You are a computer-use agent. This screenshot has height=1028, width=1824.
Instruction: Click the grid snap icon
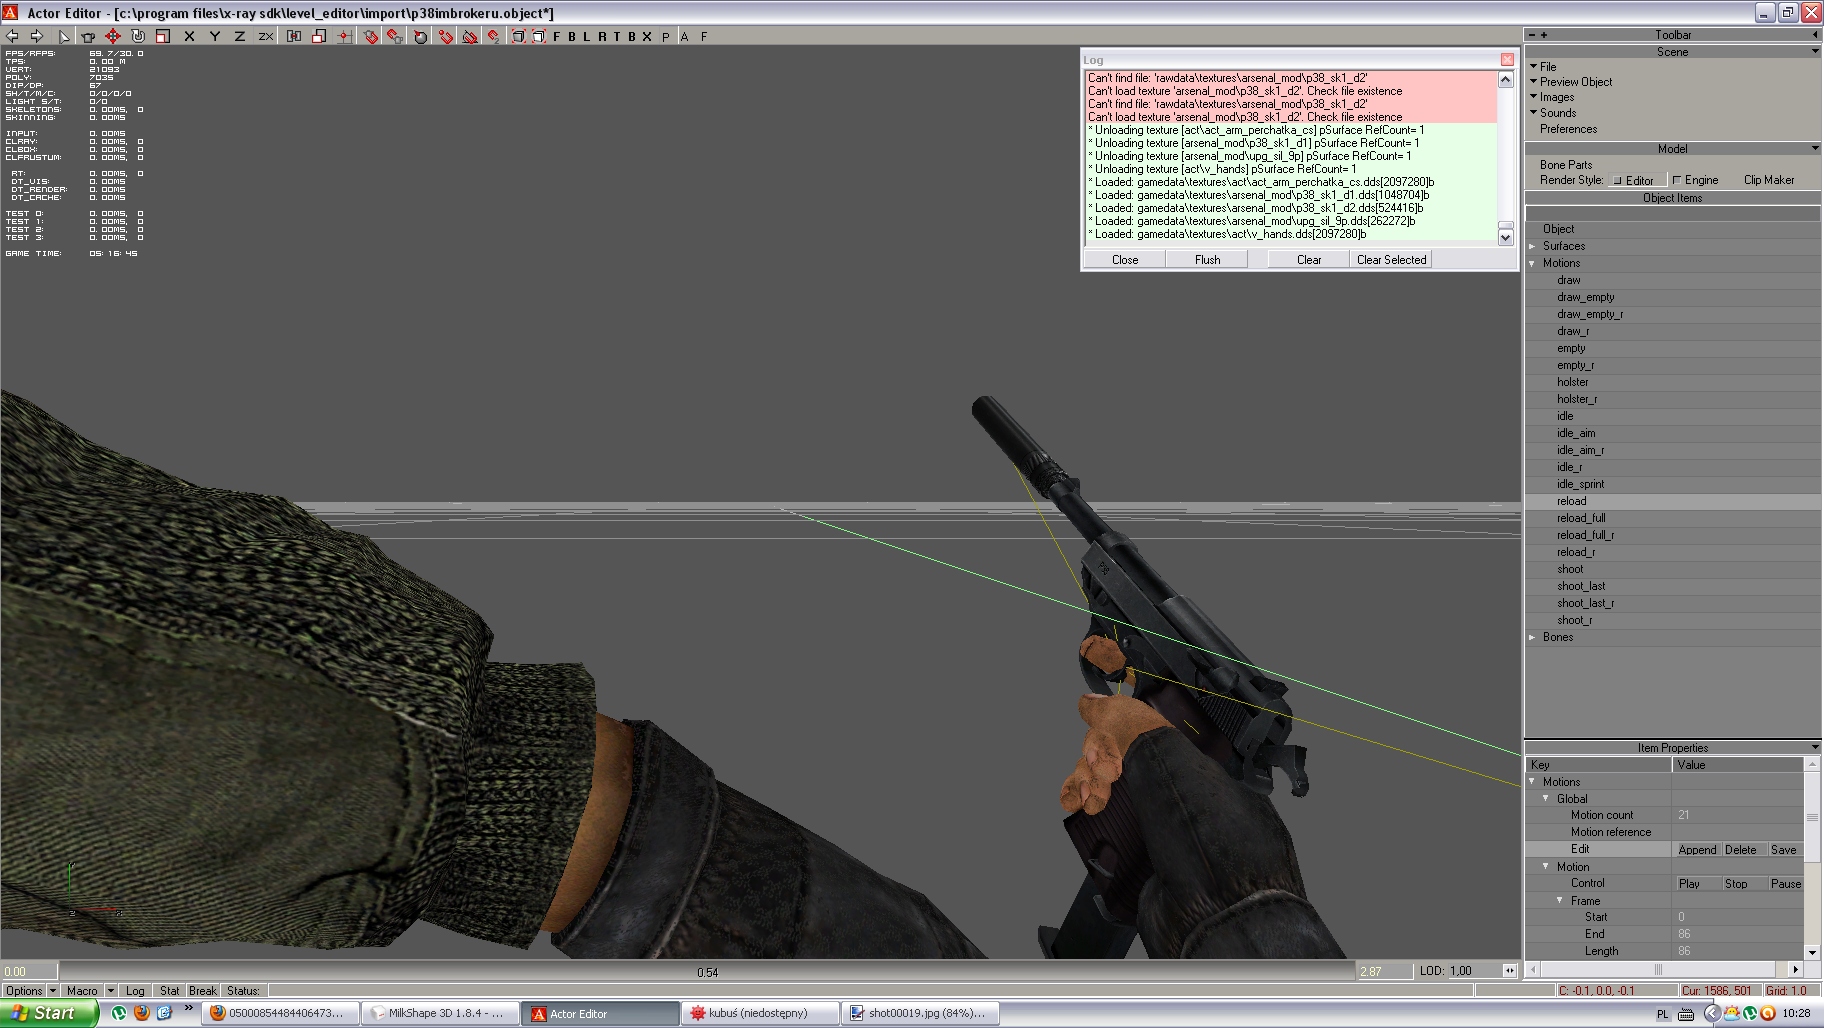(344, 36)
